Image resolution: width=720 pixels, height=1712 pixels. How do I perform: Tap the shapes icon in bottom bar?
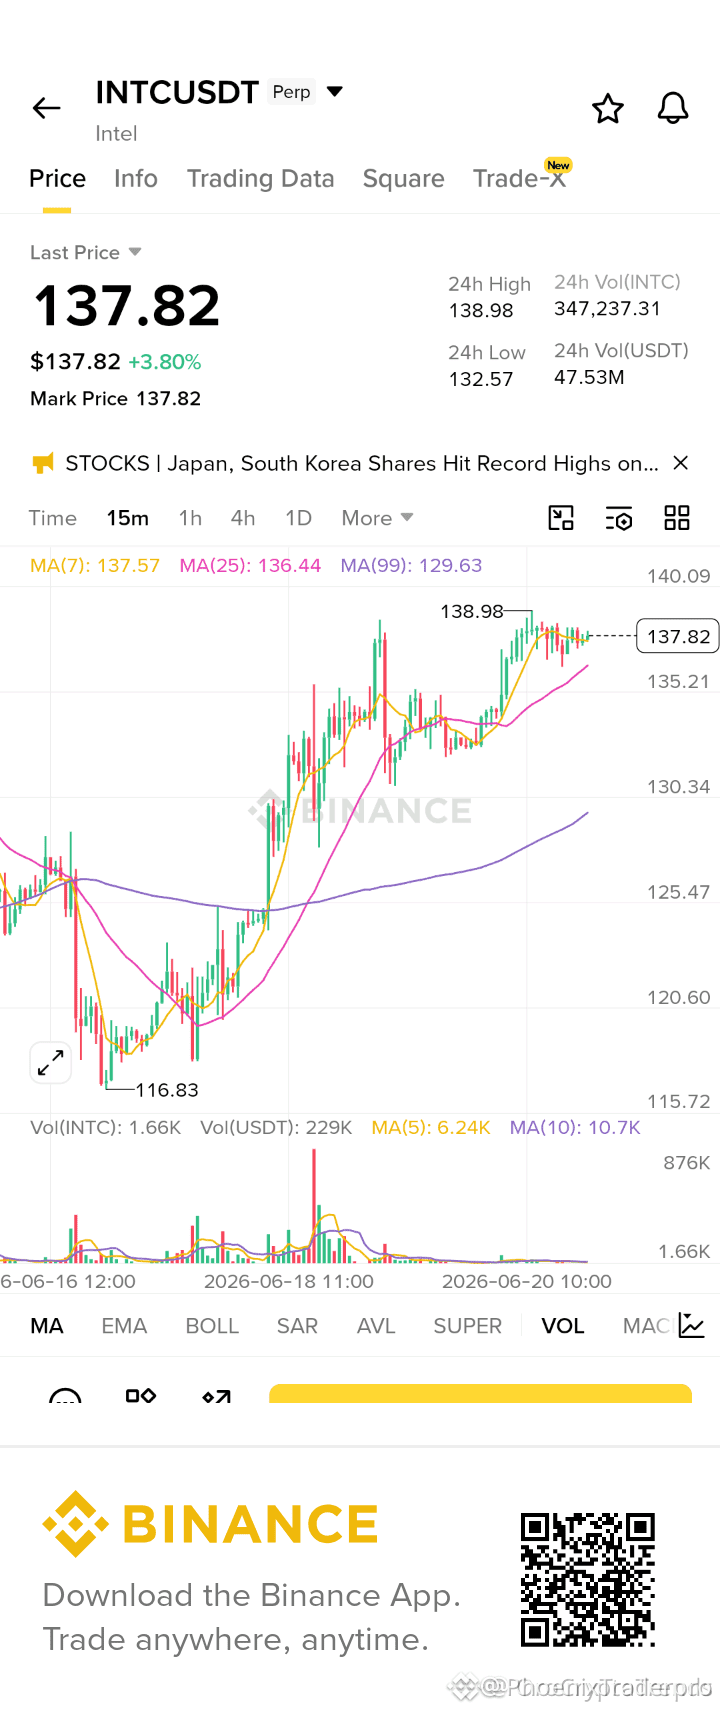tap(141, 1395)
